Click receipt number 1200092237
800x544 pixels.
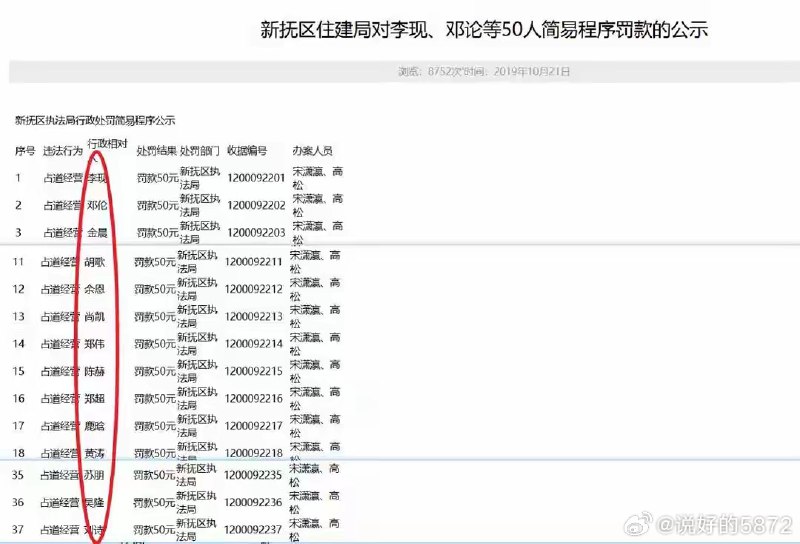click(253, 530)
